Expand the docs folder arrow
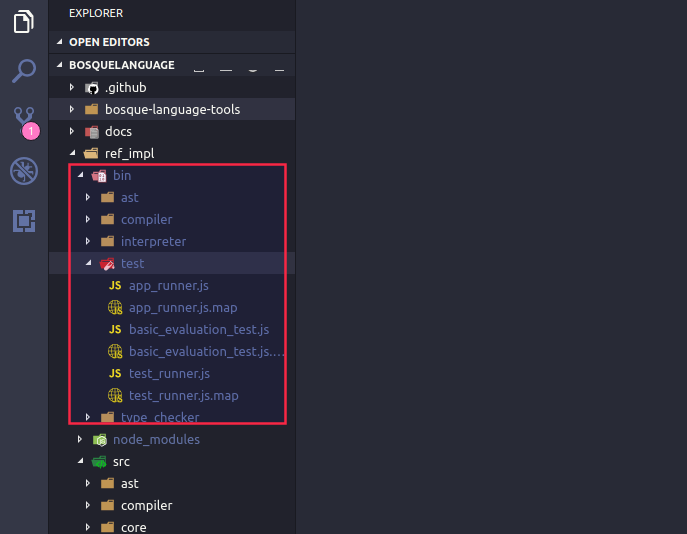 tap(72, 132)
